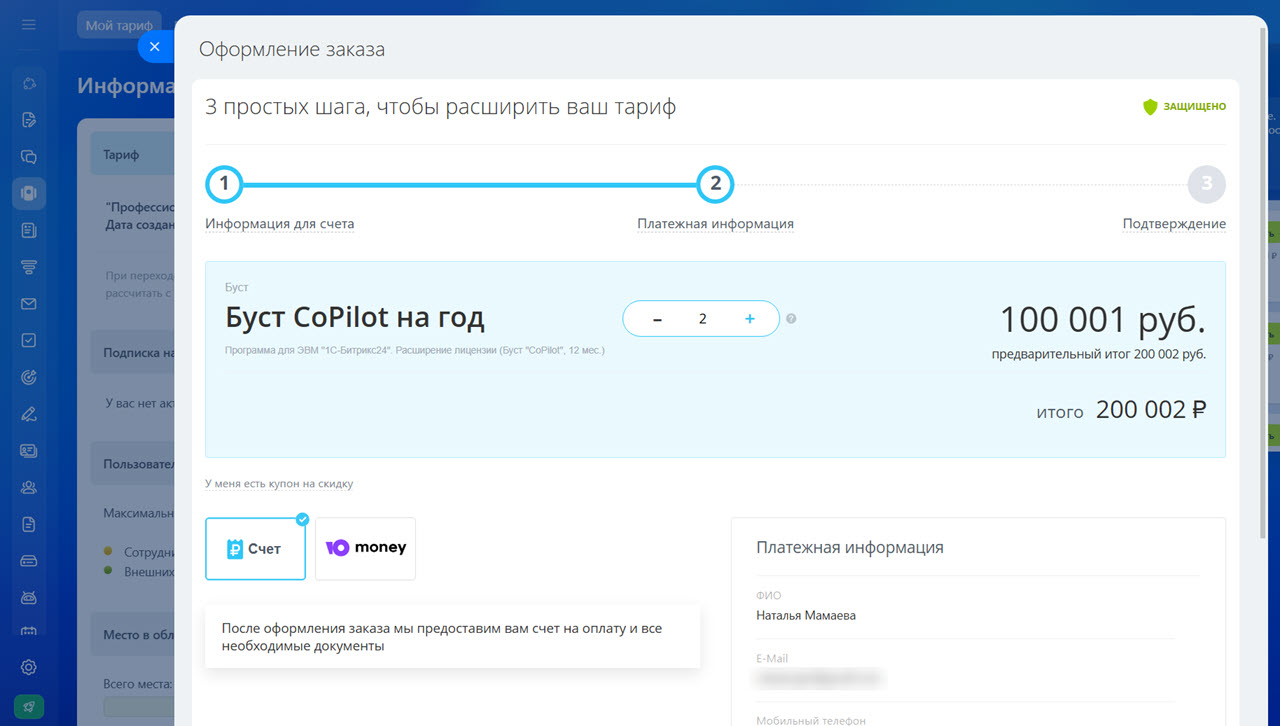Image resolution: width=1280 pixels, height=726 pixels.
Task: Click the 'Мобильный телефон' field label
Action: [811, 720]
